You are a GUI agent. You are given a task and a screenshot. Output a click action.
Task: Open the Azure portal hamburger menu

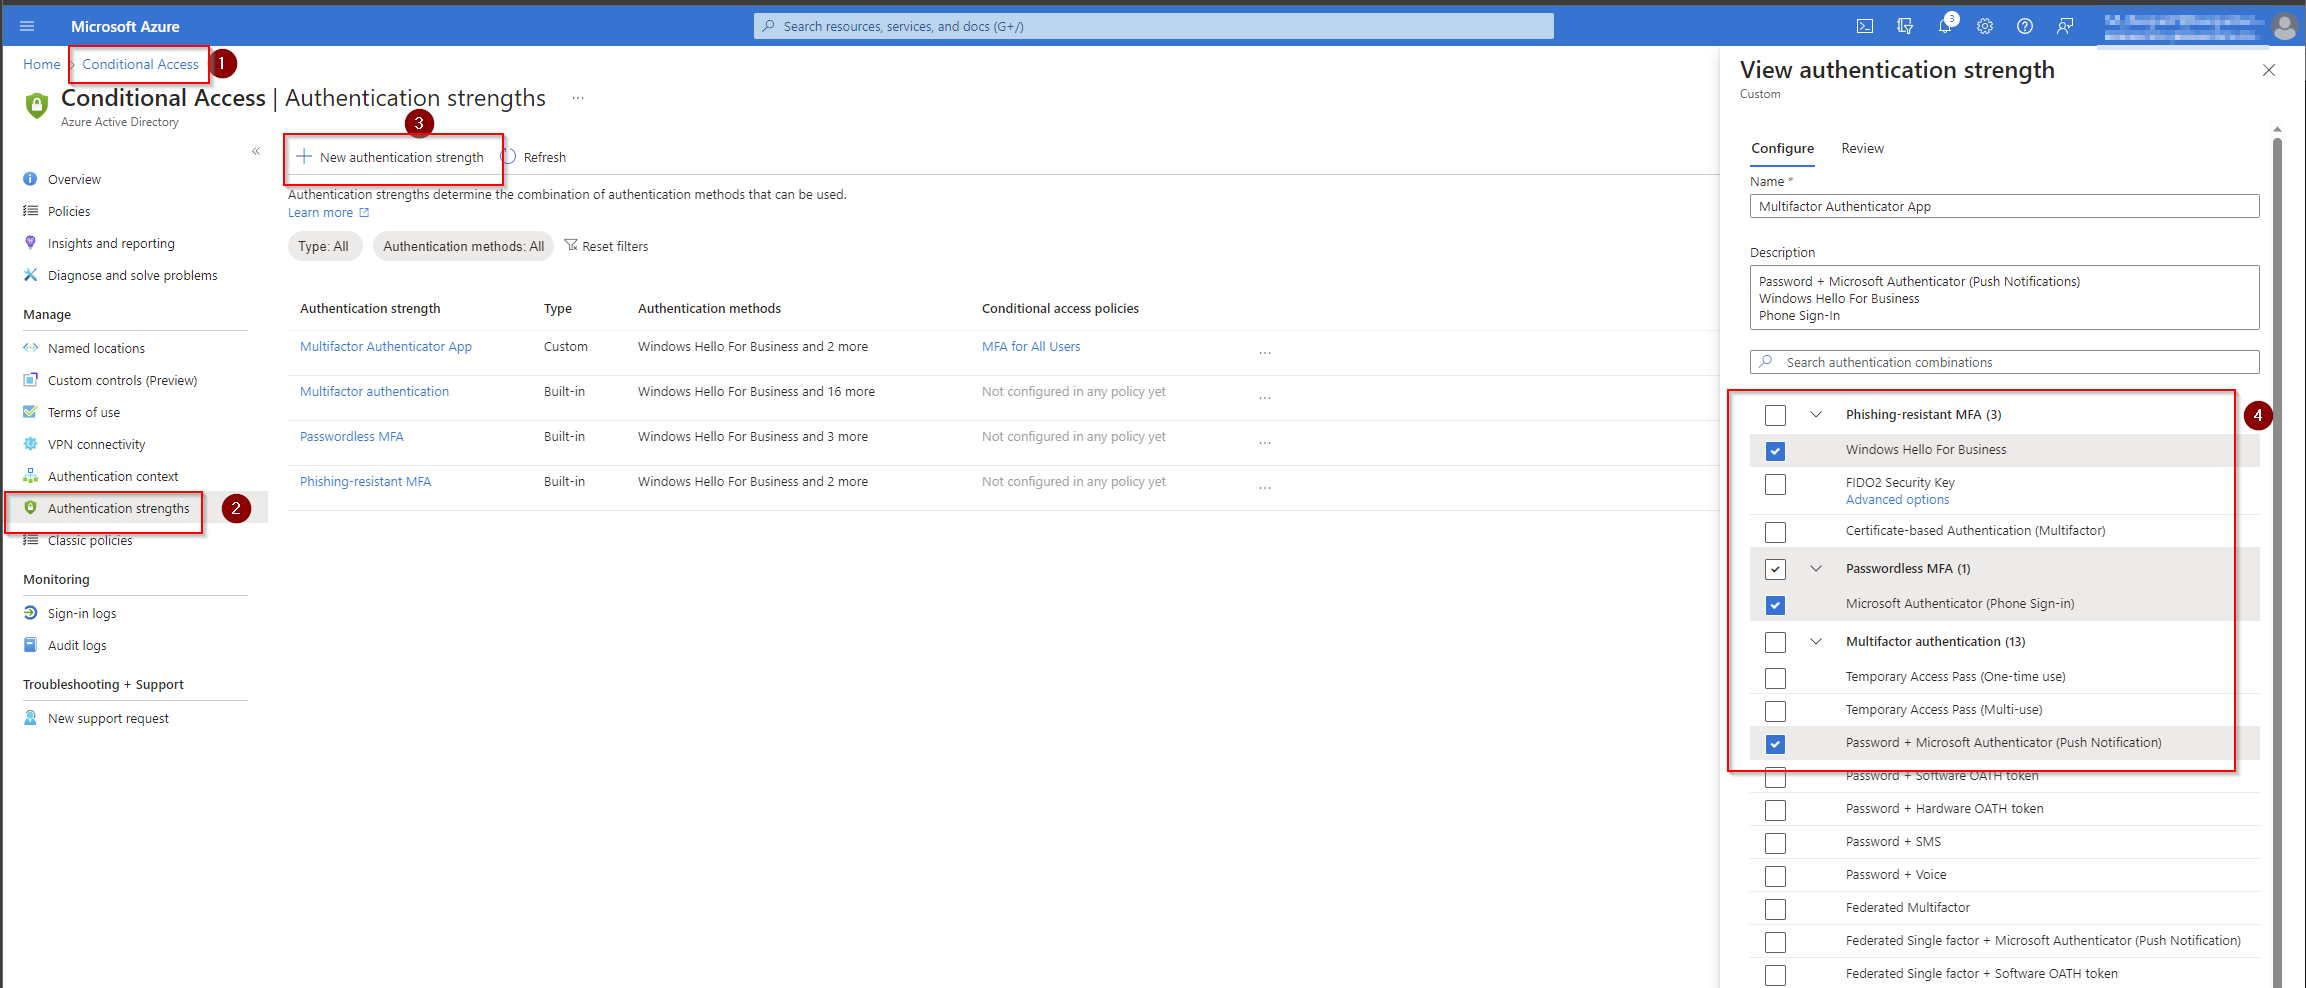tap(27, 26)
